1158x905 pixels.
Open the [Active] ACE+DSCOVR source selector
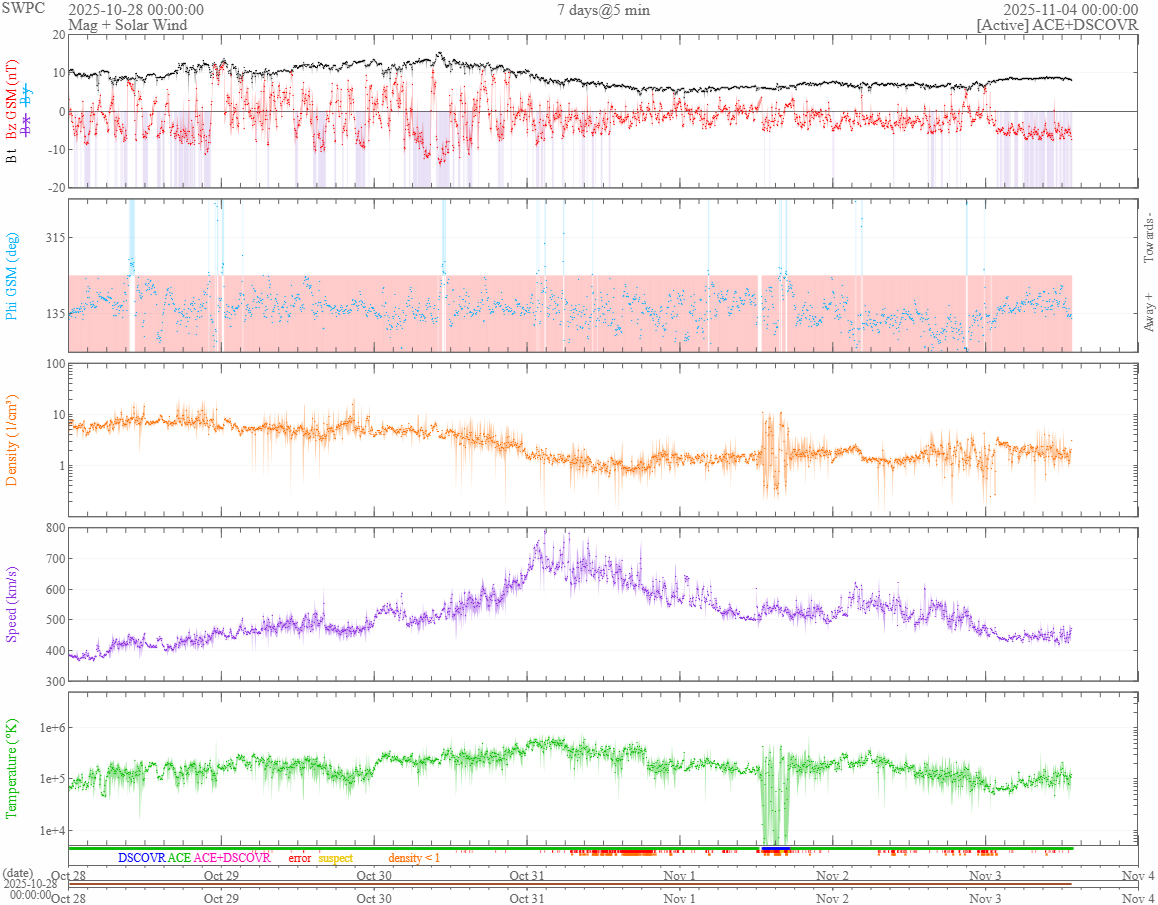[1057, 25]
